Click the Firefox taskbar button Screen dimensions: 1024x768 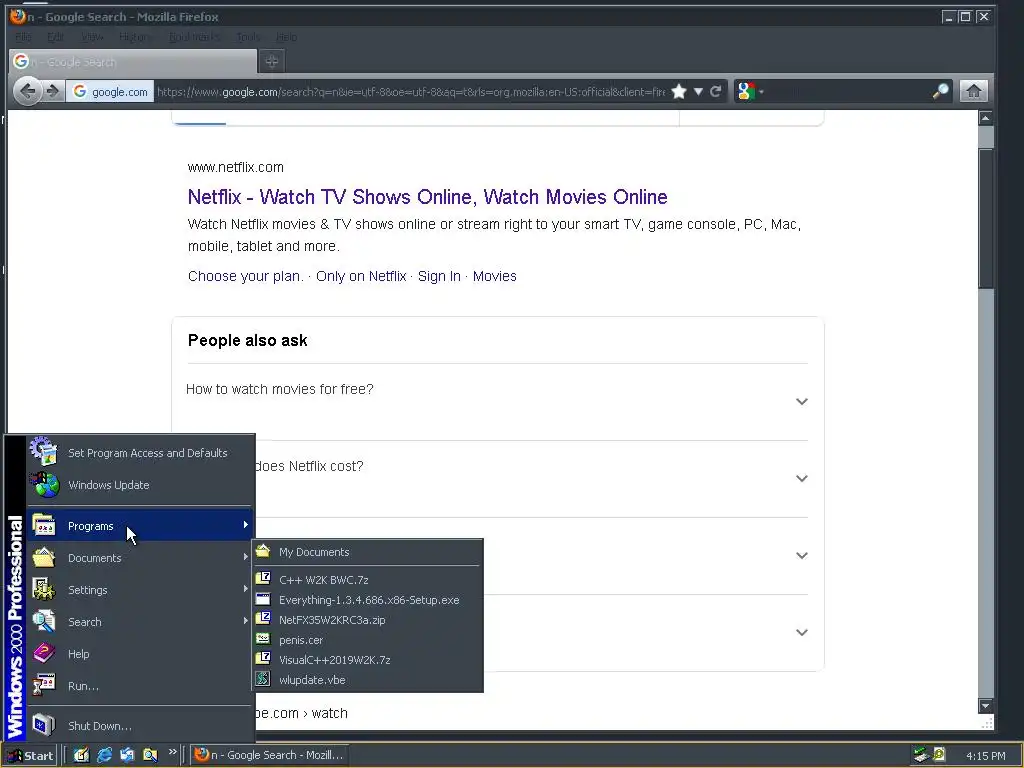pyautogui.click(x=269, y=755)
